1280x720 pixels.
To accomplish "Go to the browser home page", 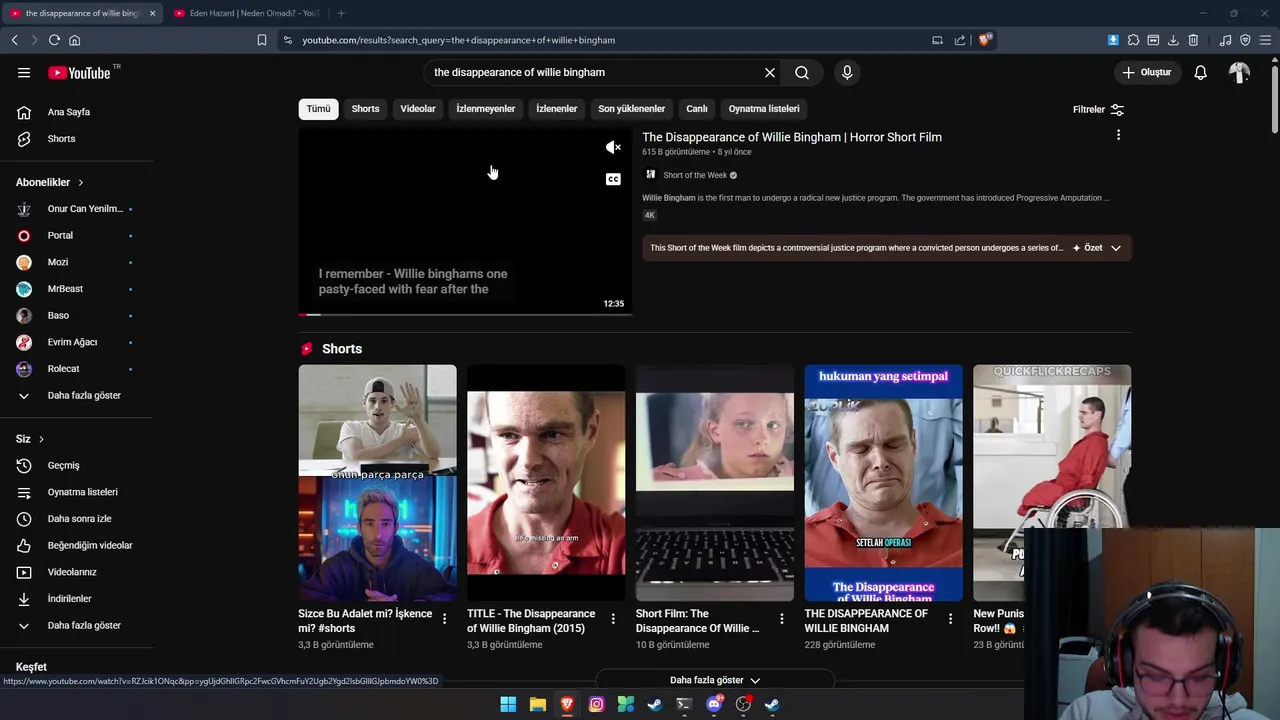I will pyautogui.click(x=74, y=40).
